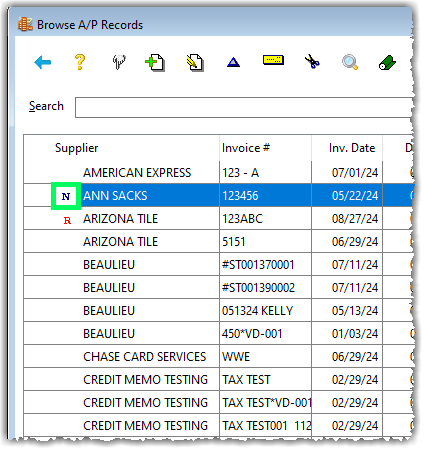Click invoice date 01/03/24
424x449 pixels.
click(355, 334)
